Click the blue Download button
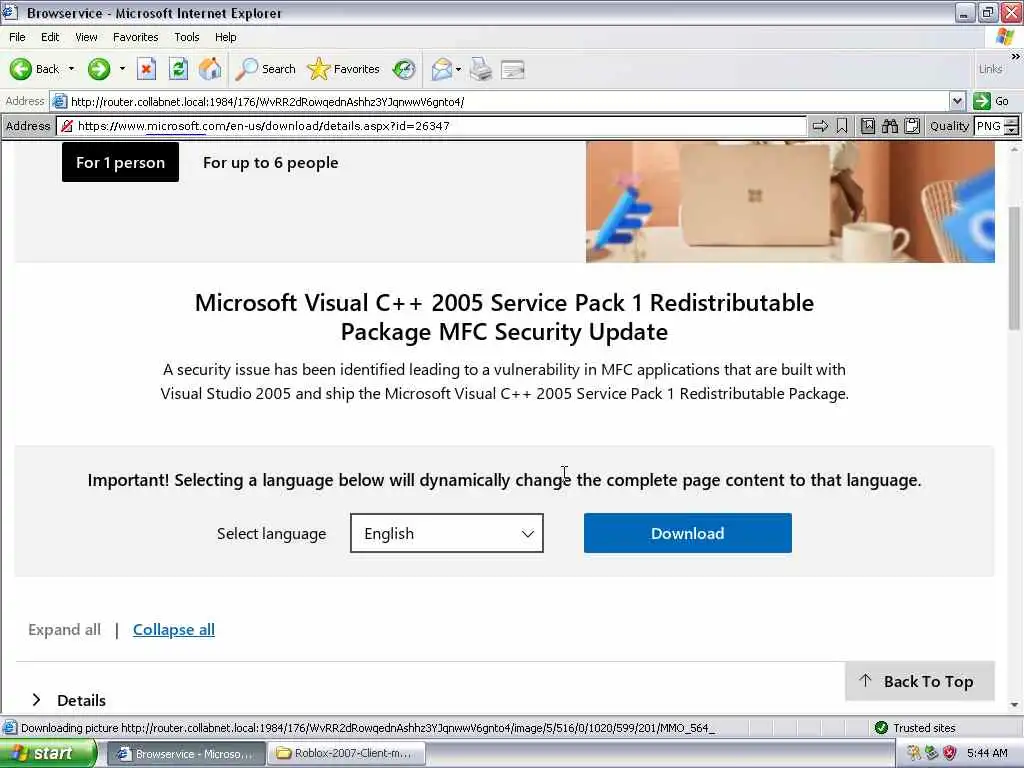 pyautogui.click(x=688, y=533)
